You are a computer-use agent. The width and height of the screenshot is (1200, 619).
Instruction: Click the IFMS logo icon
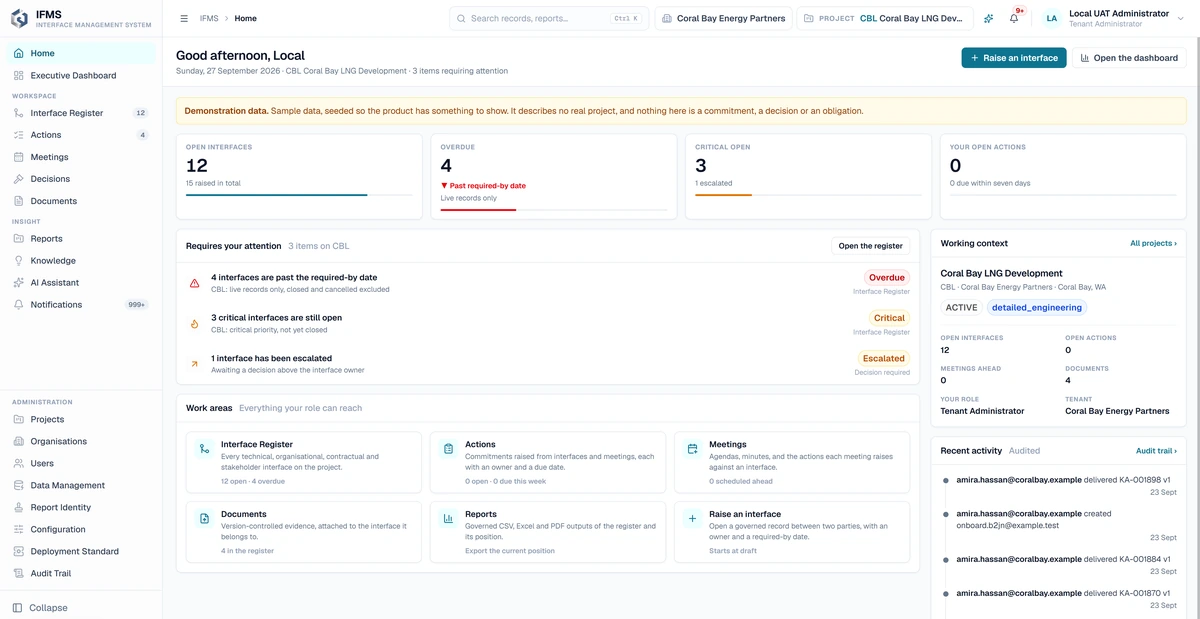pos(20,18)
